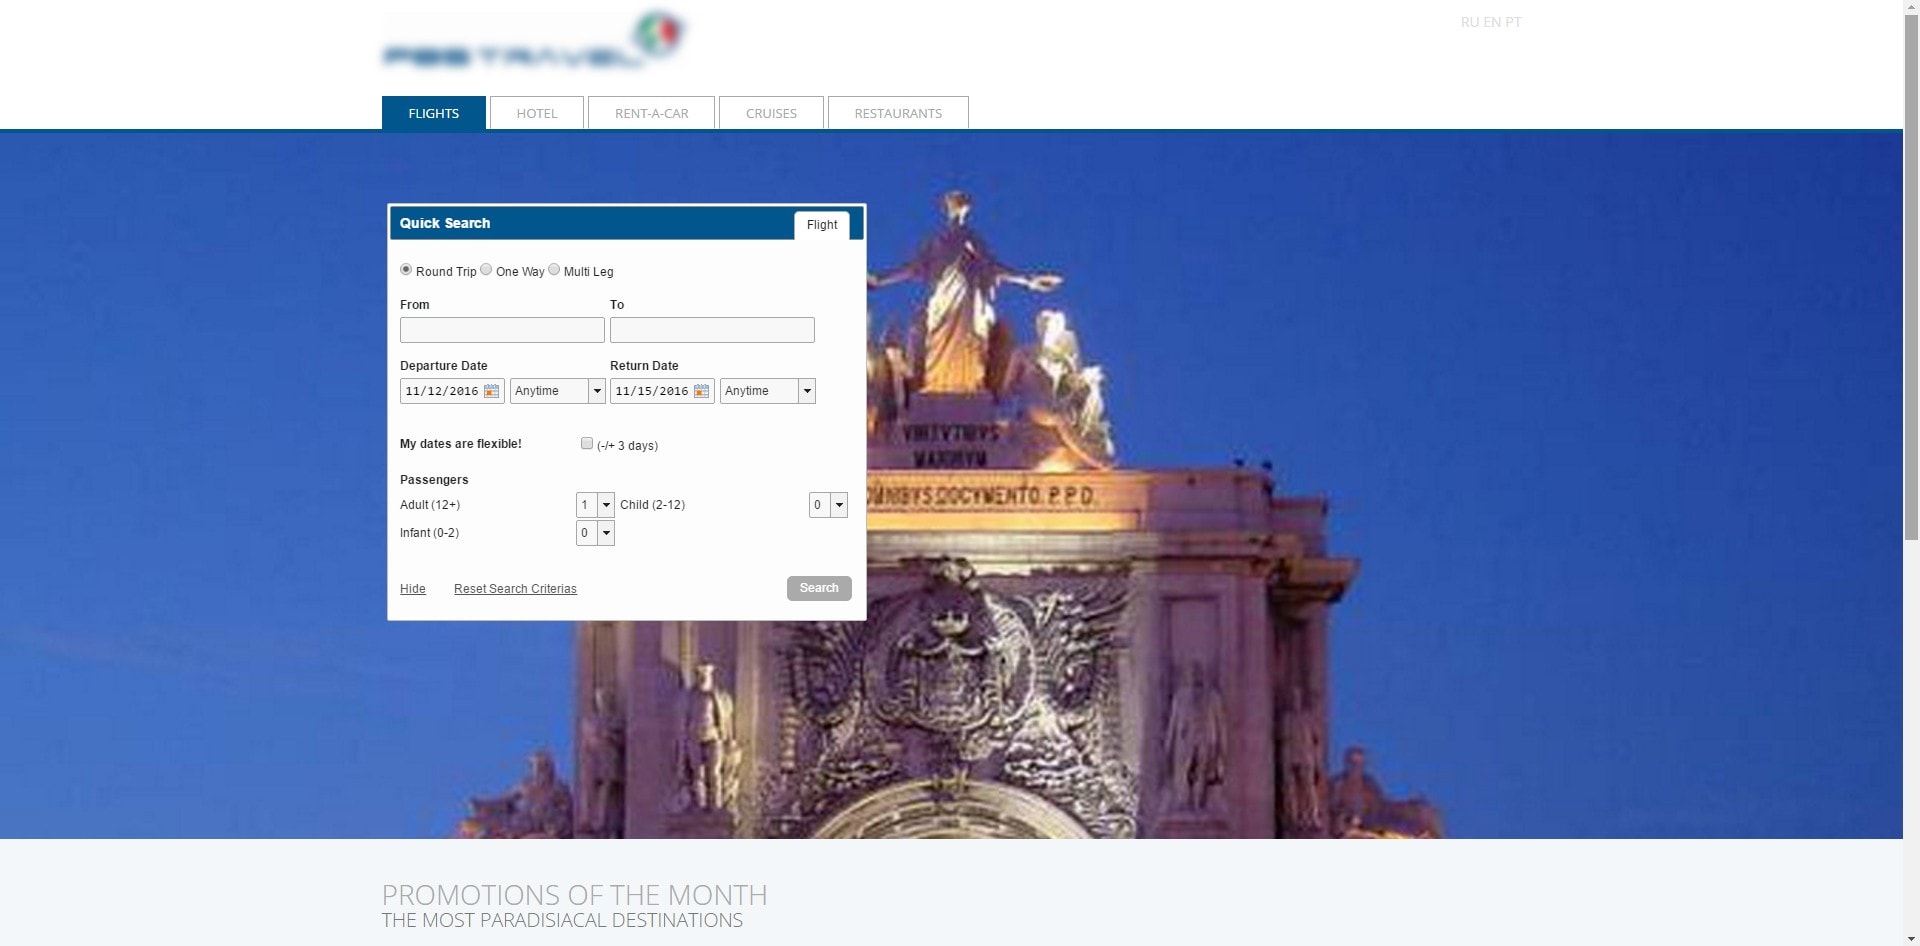Click the Hide link

point(413,589)
